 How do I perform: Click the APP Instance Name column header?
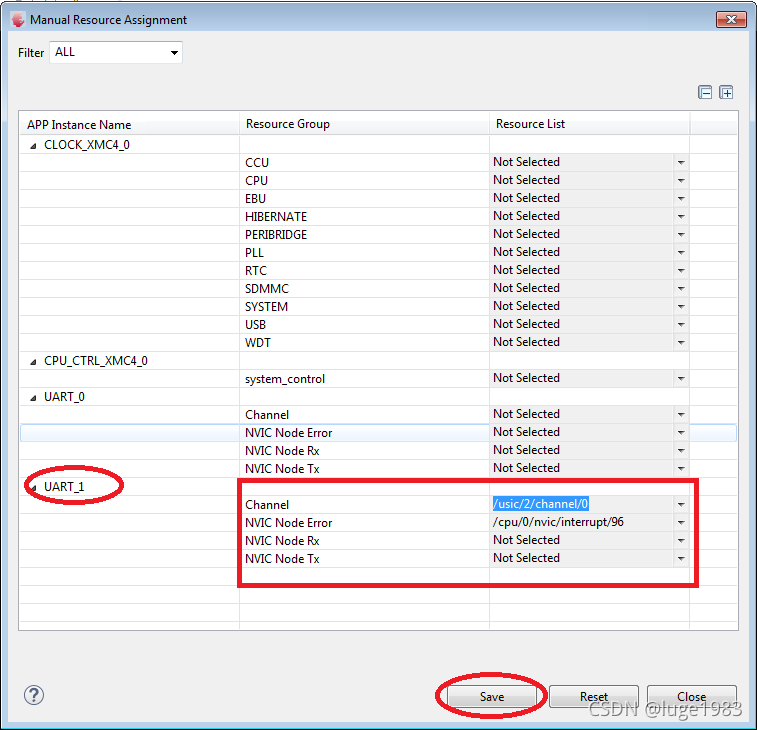[x=129, y=124]
